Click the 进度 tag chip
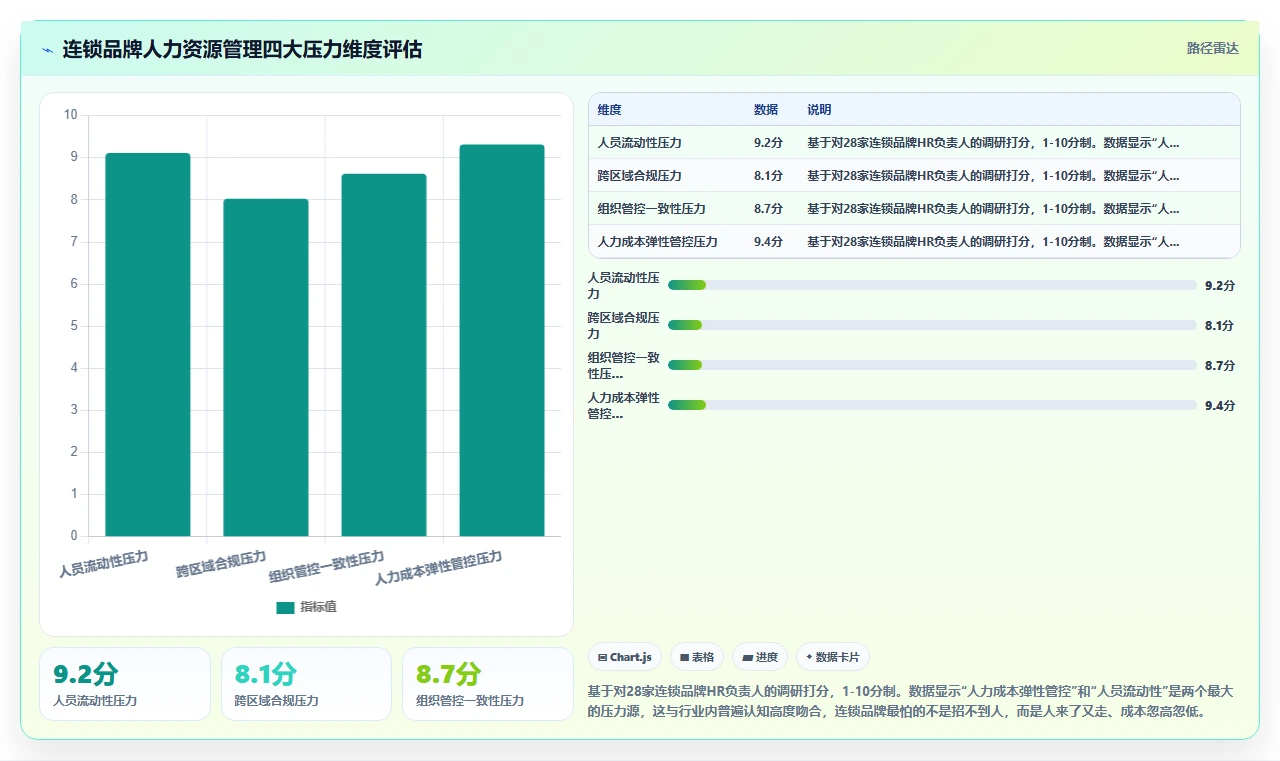Viewport: 1280px width, 761px height. (x=760, y=657)
